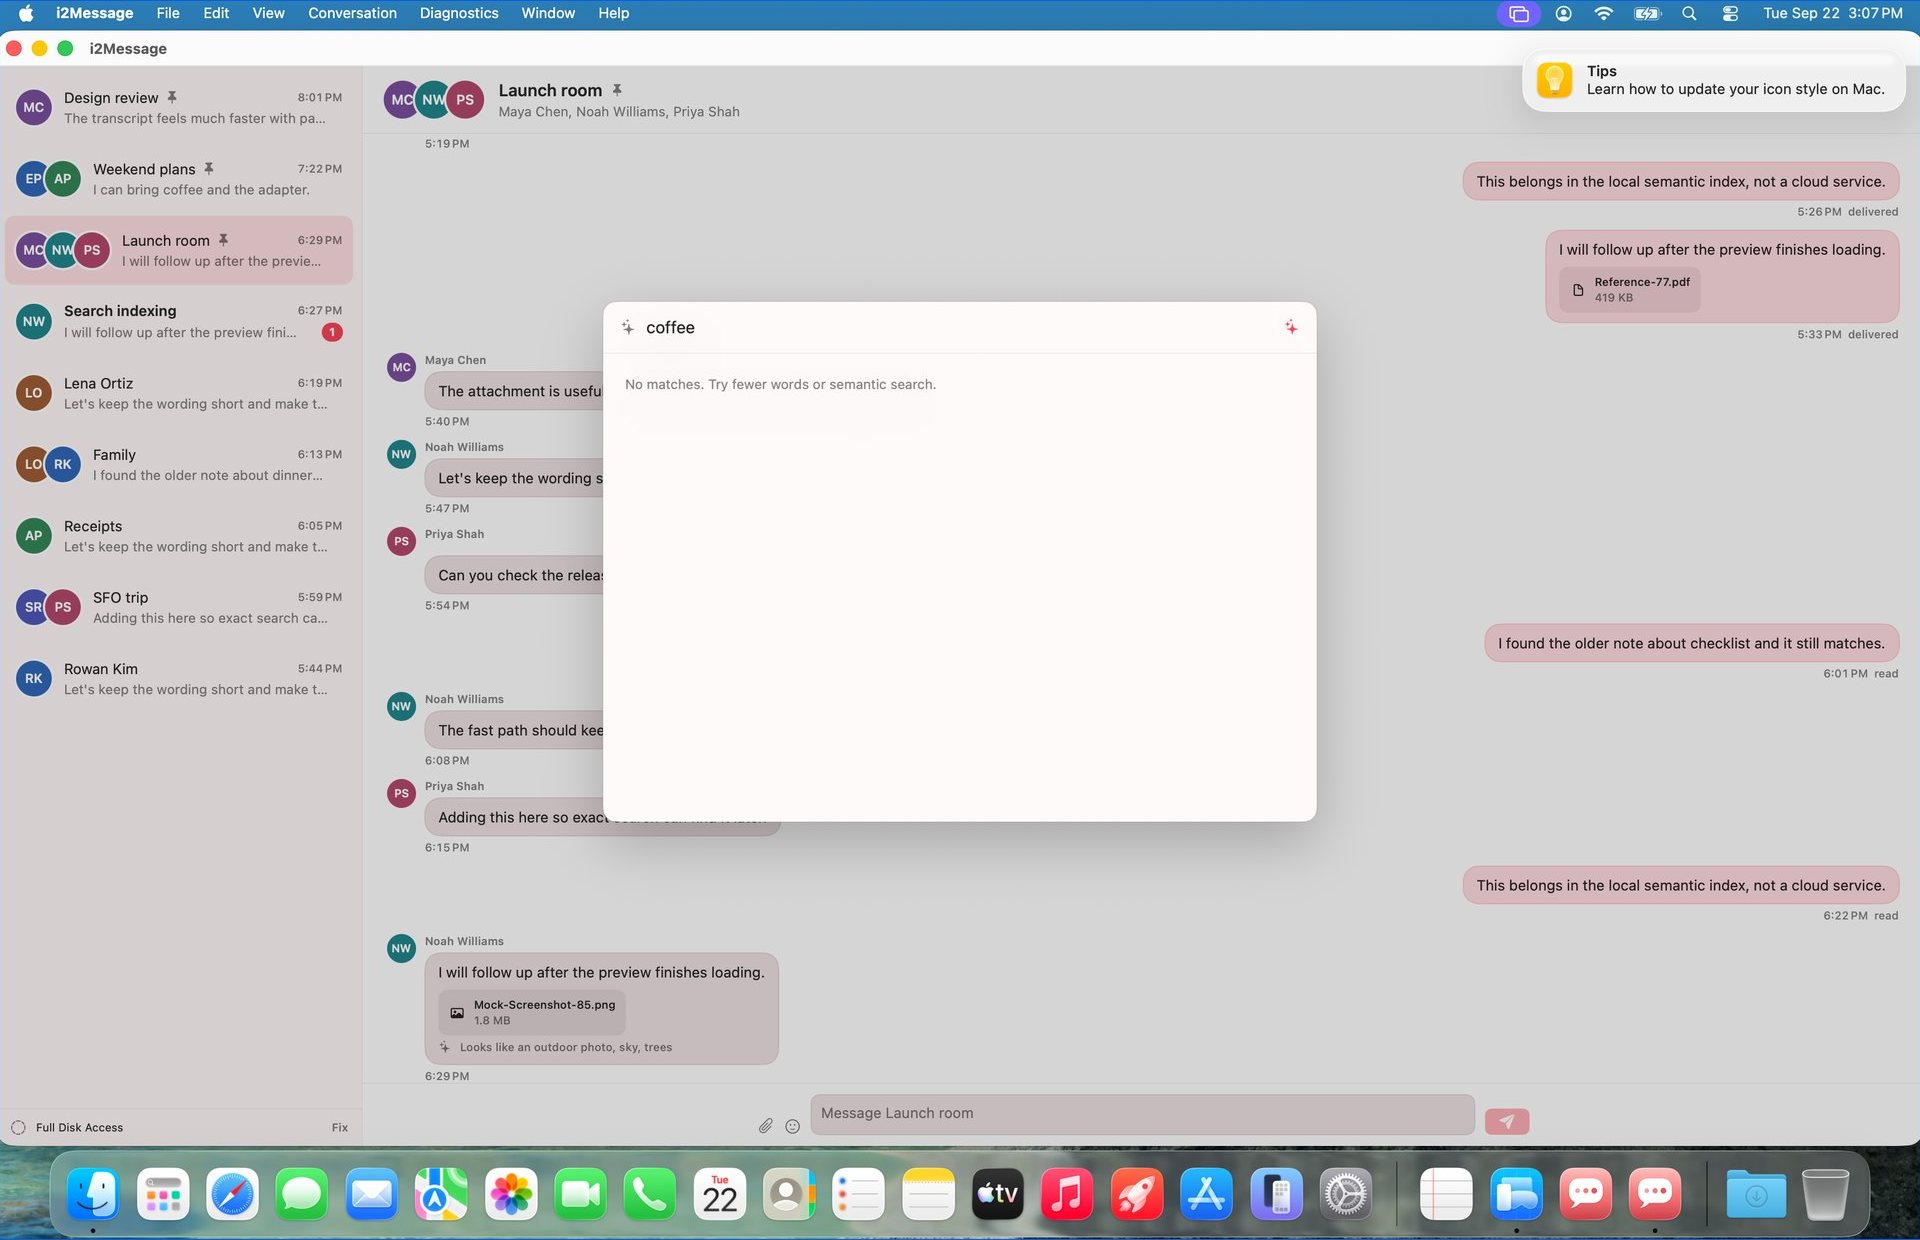Screen dimensions: 1920x1240
Task: Open the emoji picker smiley icon
Action: coord(793,1126)
